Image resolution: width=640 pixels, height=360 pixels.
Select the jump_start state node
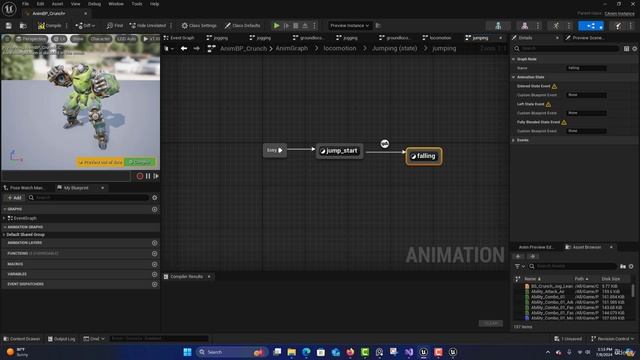340,151
